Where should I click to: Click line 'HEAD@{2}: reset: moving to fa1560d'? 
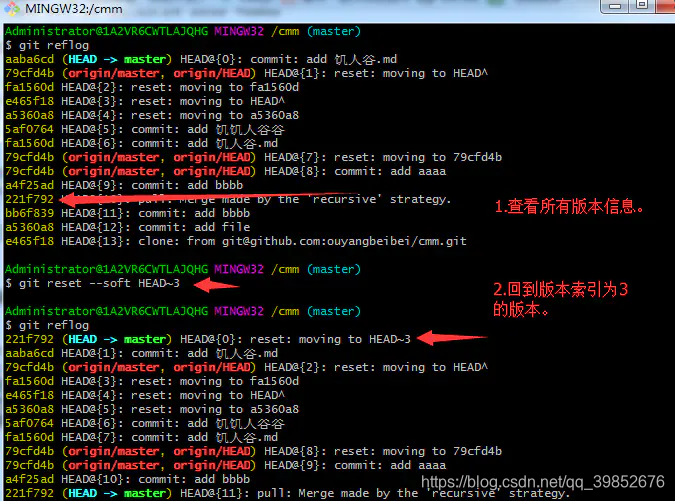tap(152, 87)
